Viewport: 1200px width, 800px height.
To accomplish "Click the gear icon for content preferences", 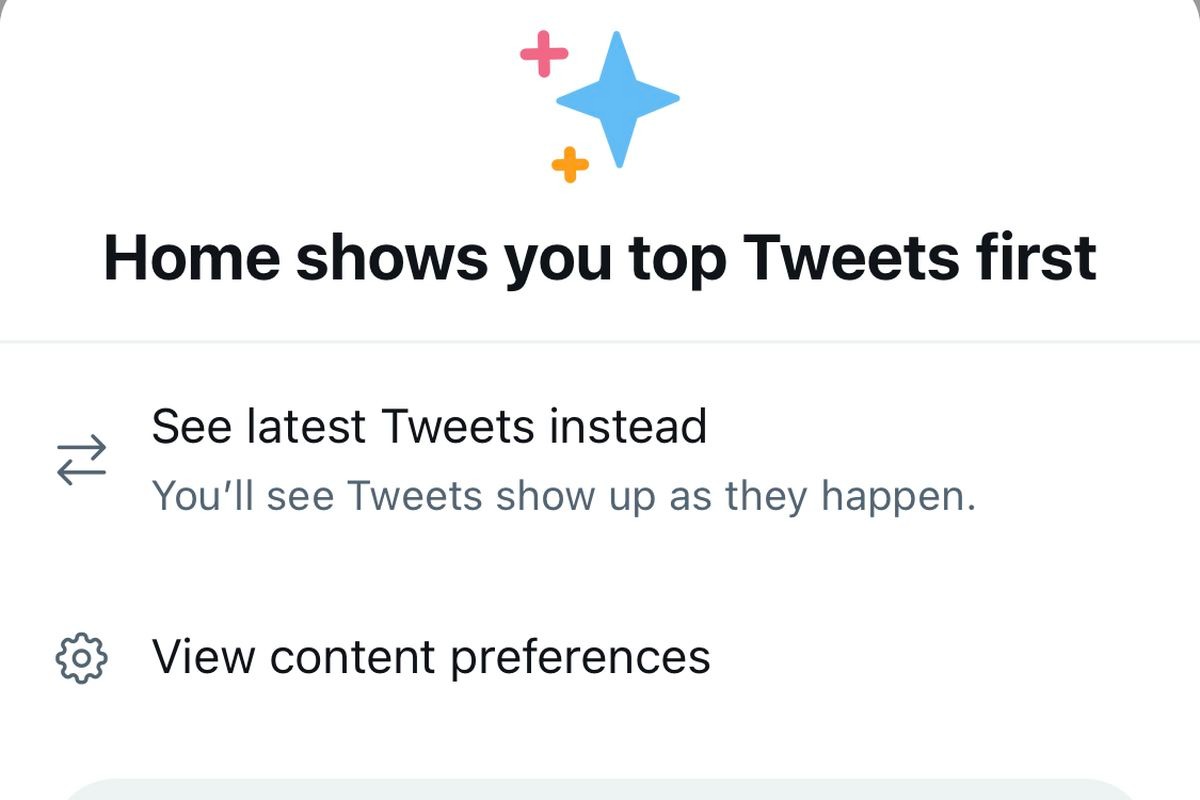I will (x=81, y=658).
